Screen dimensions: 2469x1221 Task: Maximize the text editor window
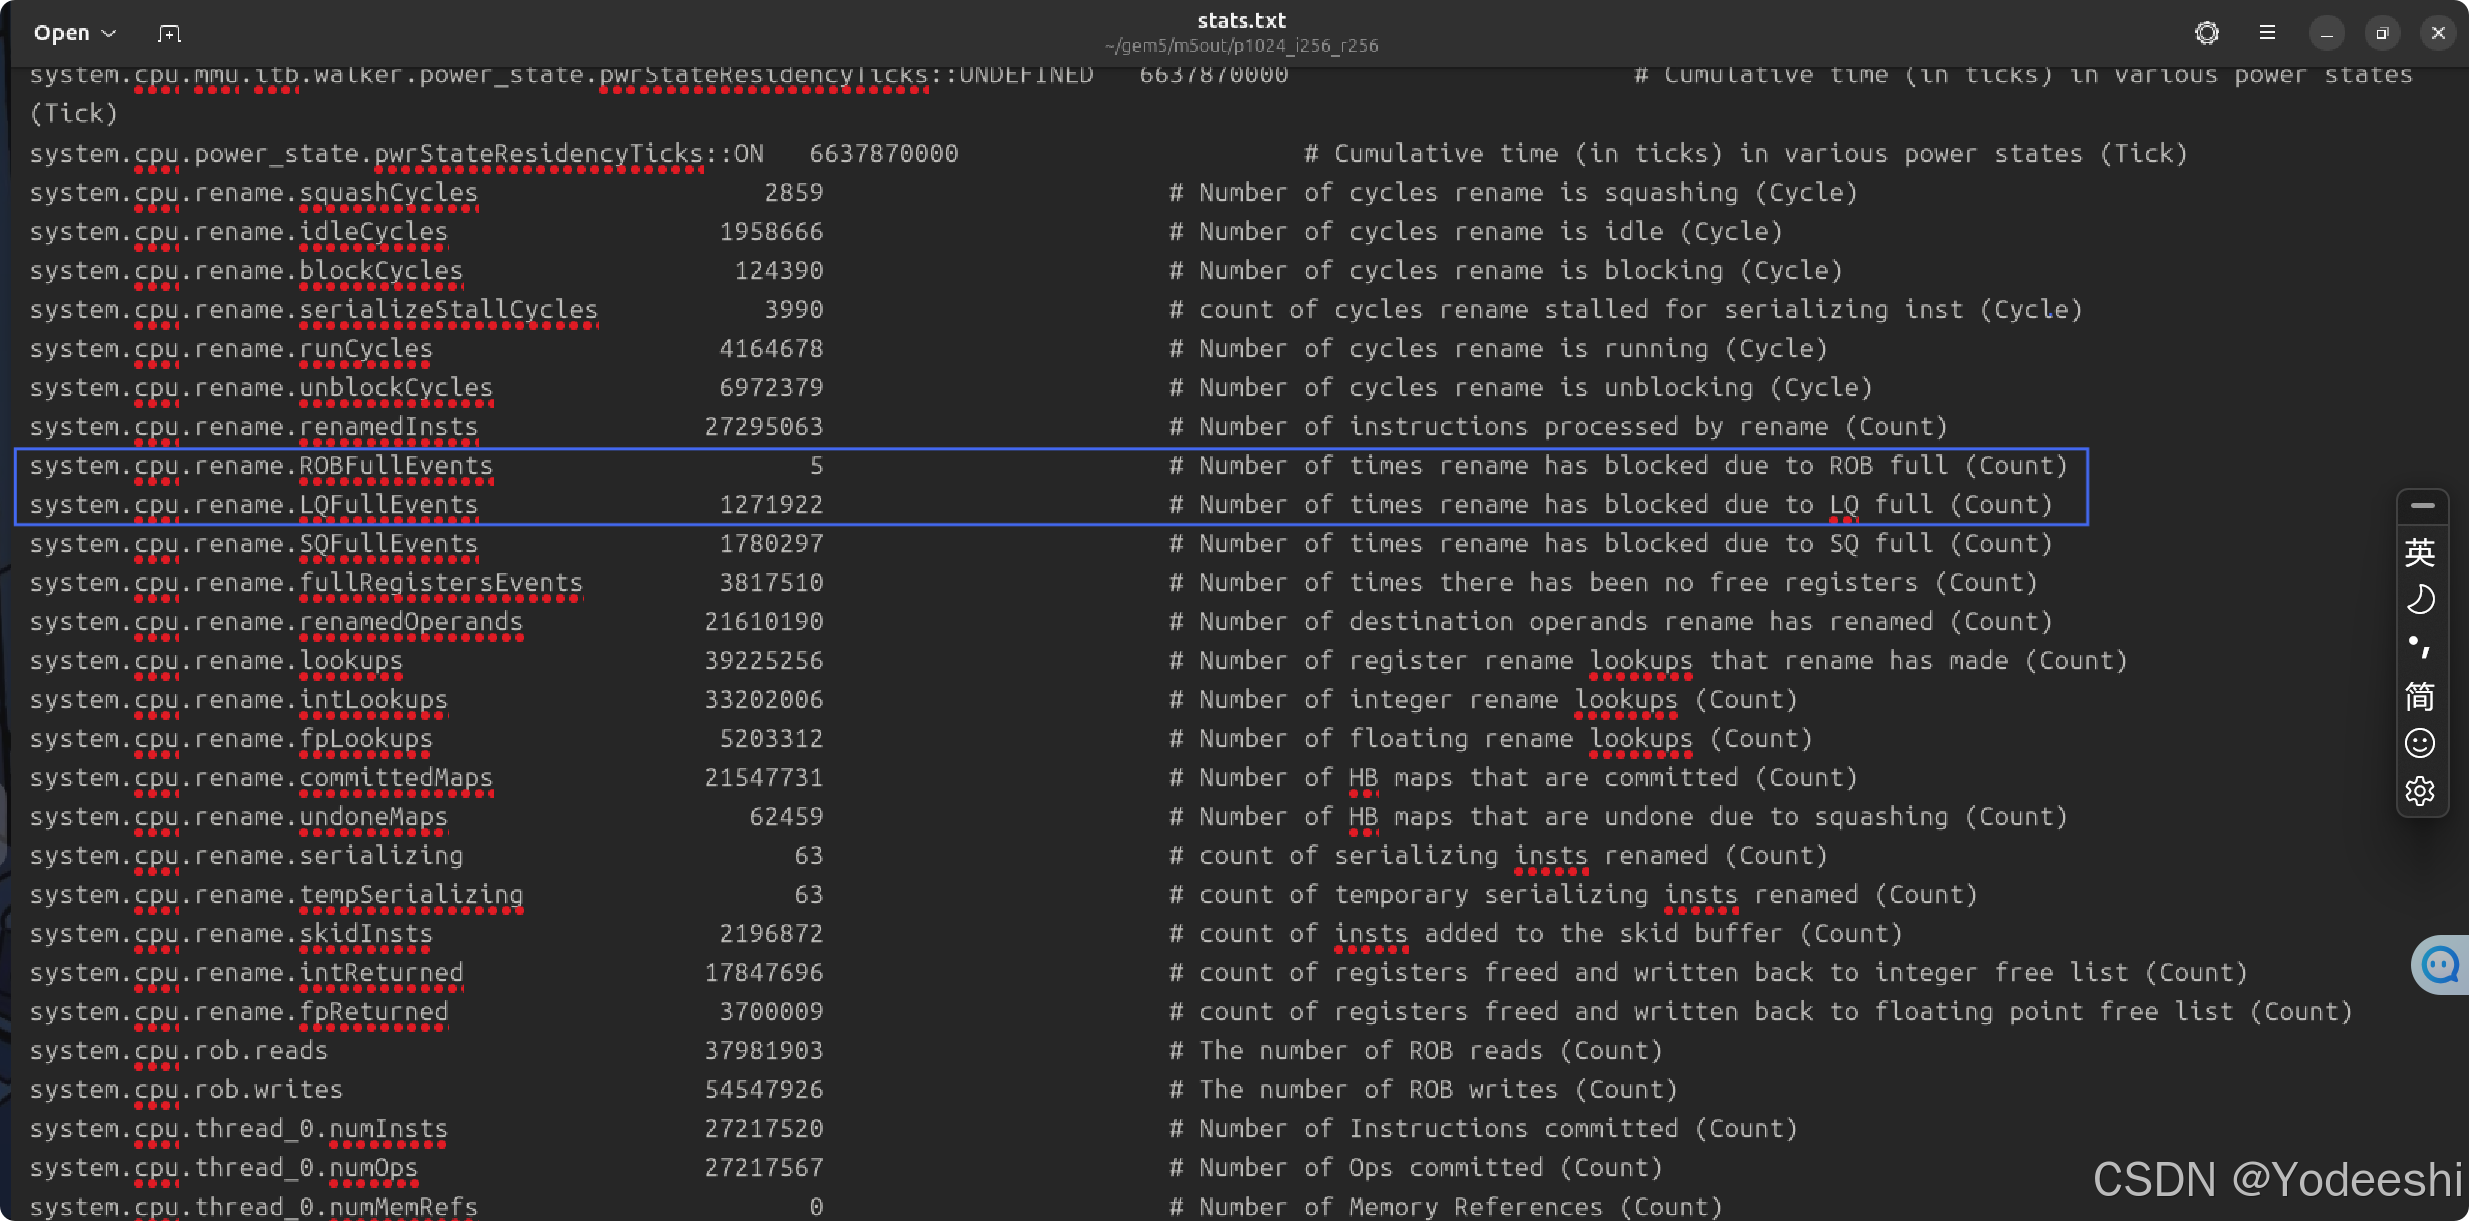[2382, 33]
